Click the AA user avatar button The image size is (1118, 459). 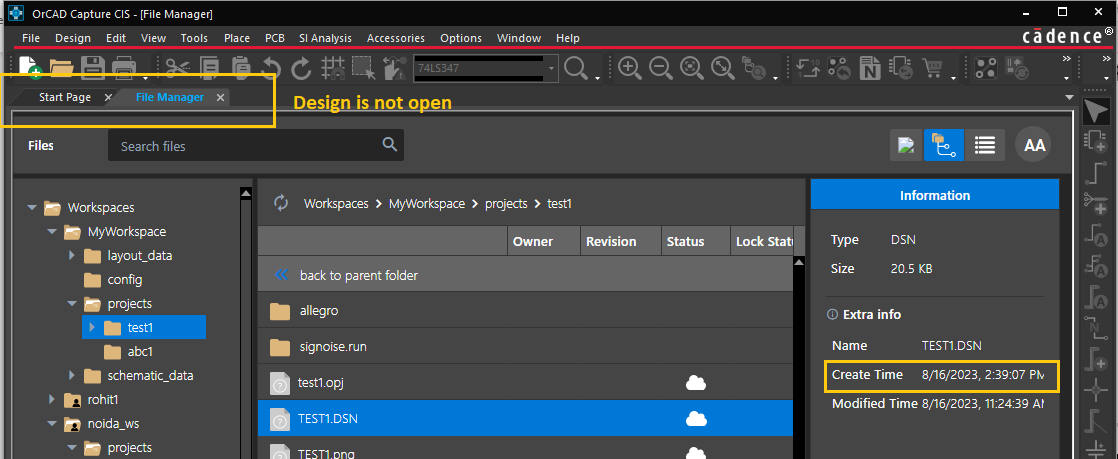[x=1034, y=145]
